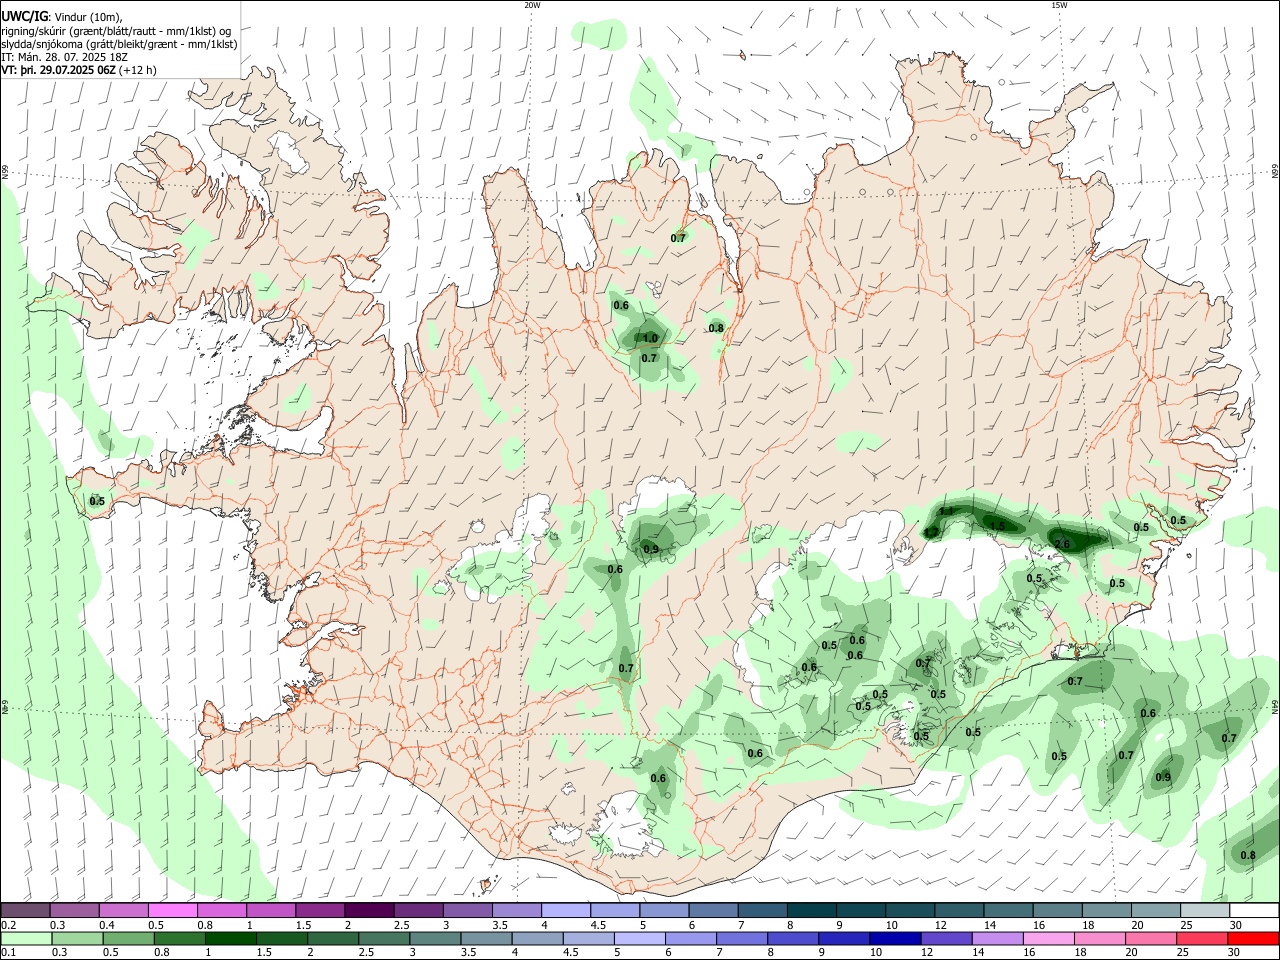Select the '66N' latitude label on right edge
The image size is (1280, 960).
[x=1275, y=172]
